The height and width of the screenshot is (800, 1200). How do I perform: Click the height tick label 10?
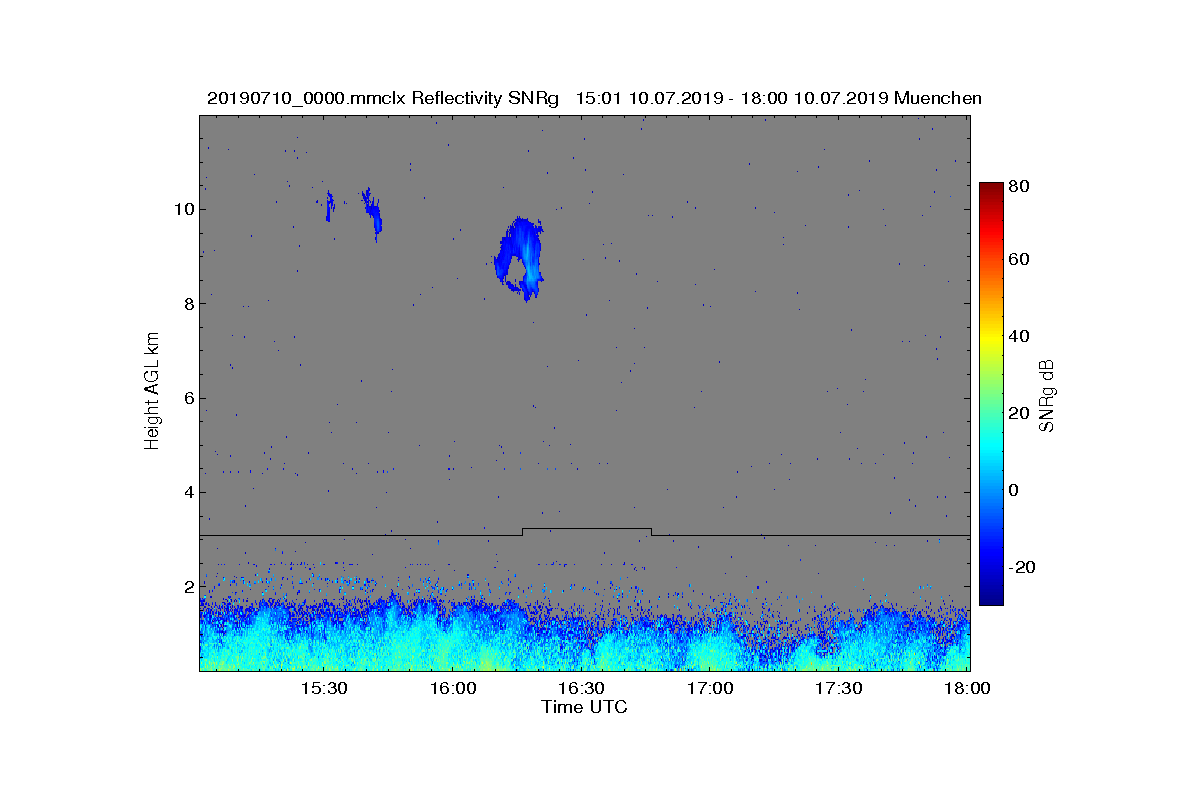click(x=183, y=209)
